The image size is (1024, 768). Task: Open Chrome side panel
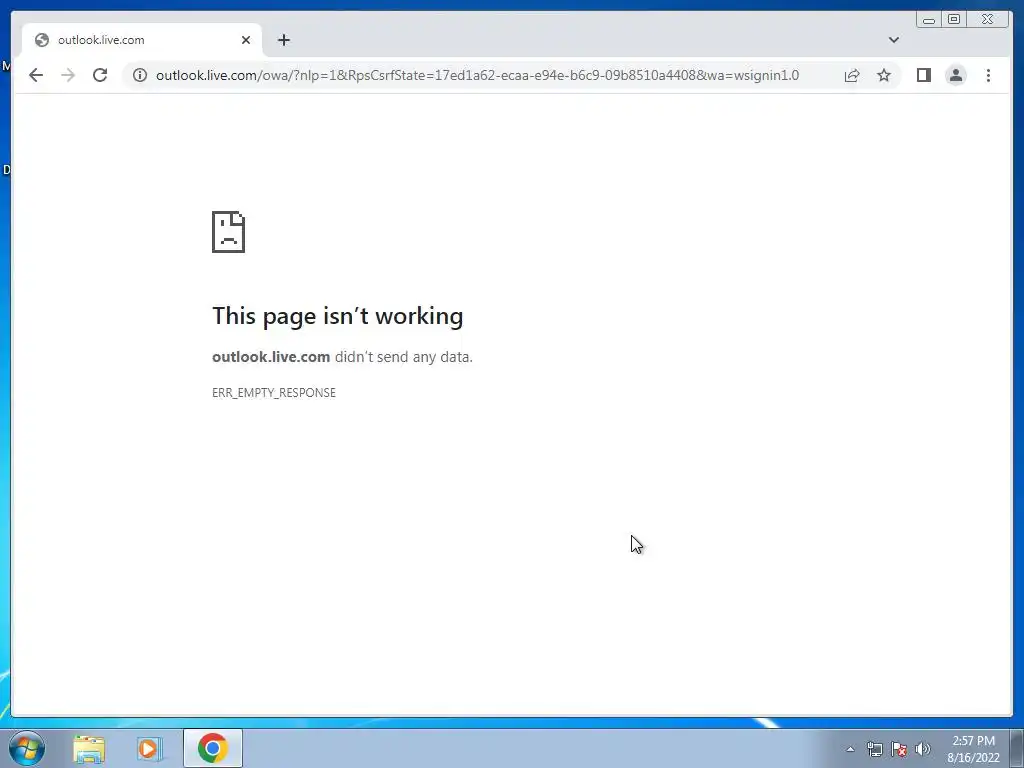tap(923, 75)
